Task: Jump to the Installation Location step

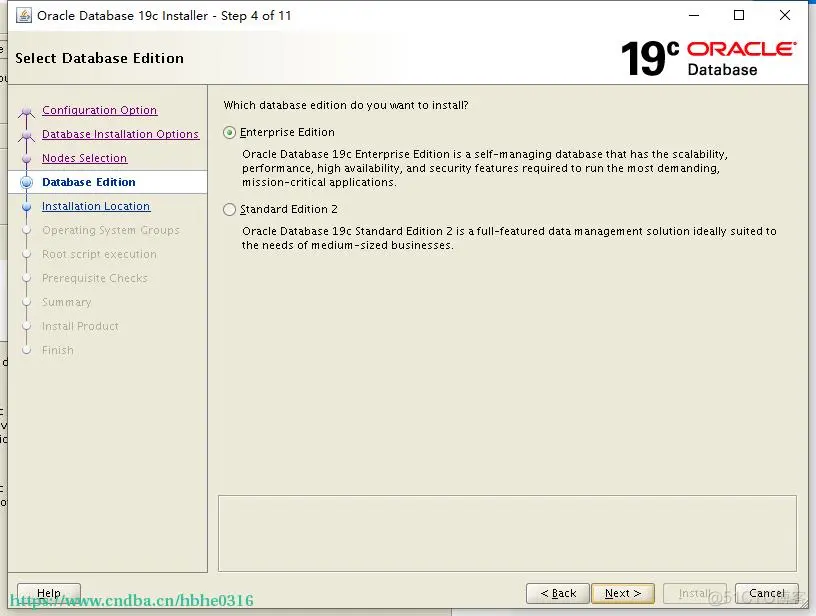Action: tap(96, 206)
